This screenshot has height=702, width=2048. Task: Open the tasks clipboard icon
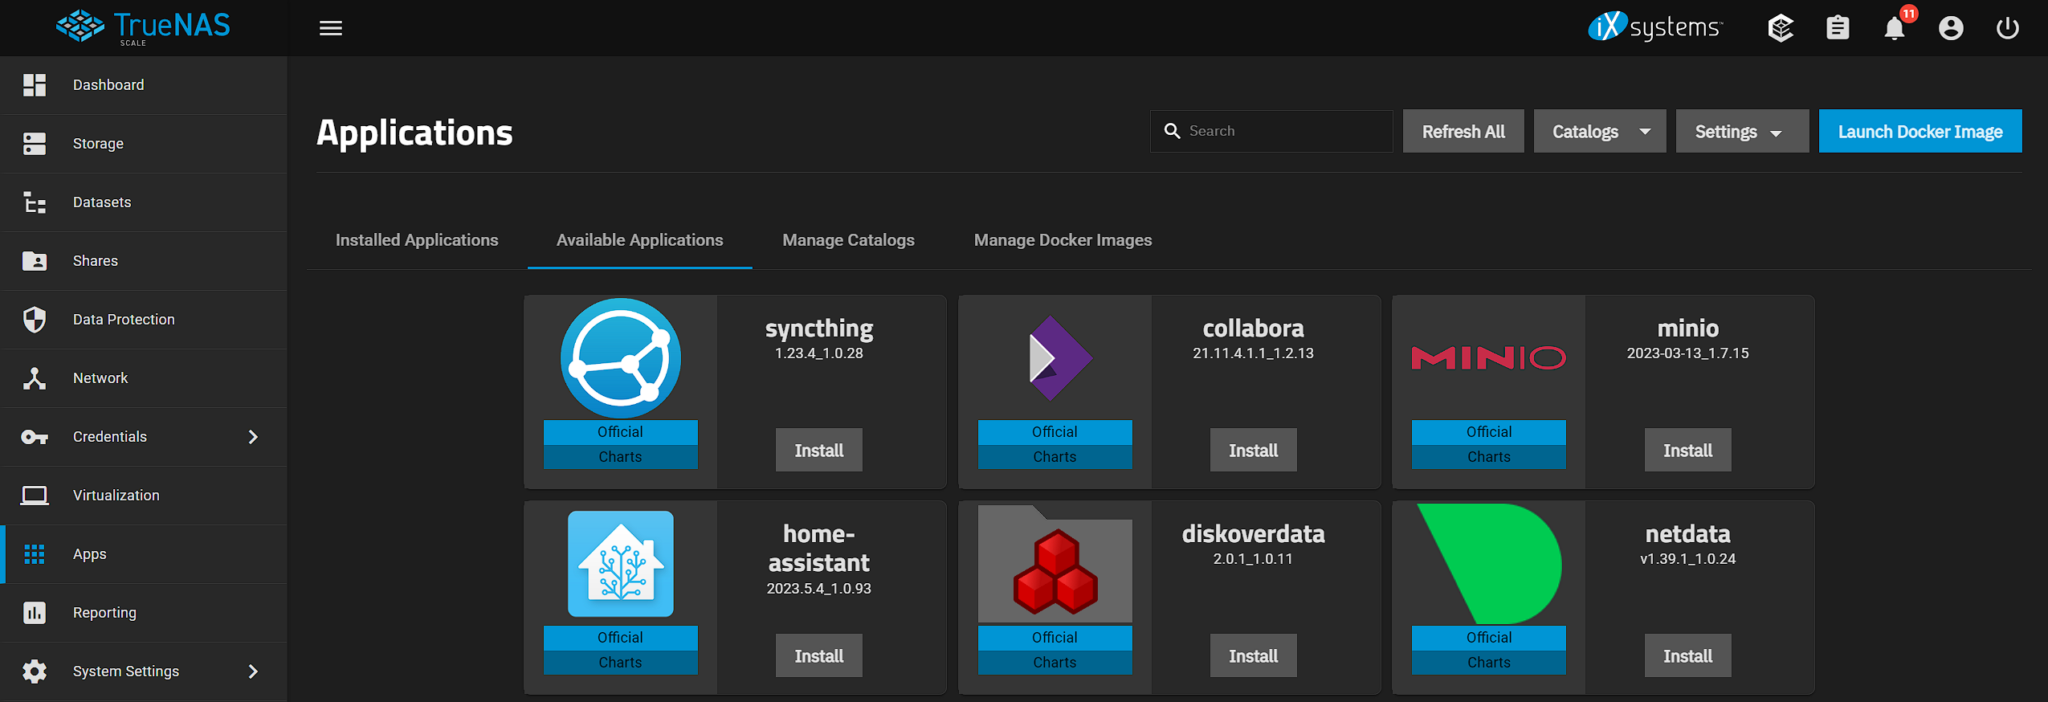[1837, 28]
